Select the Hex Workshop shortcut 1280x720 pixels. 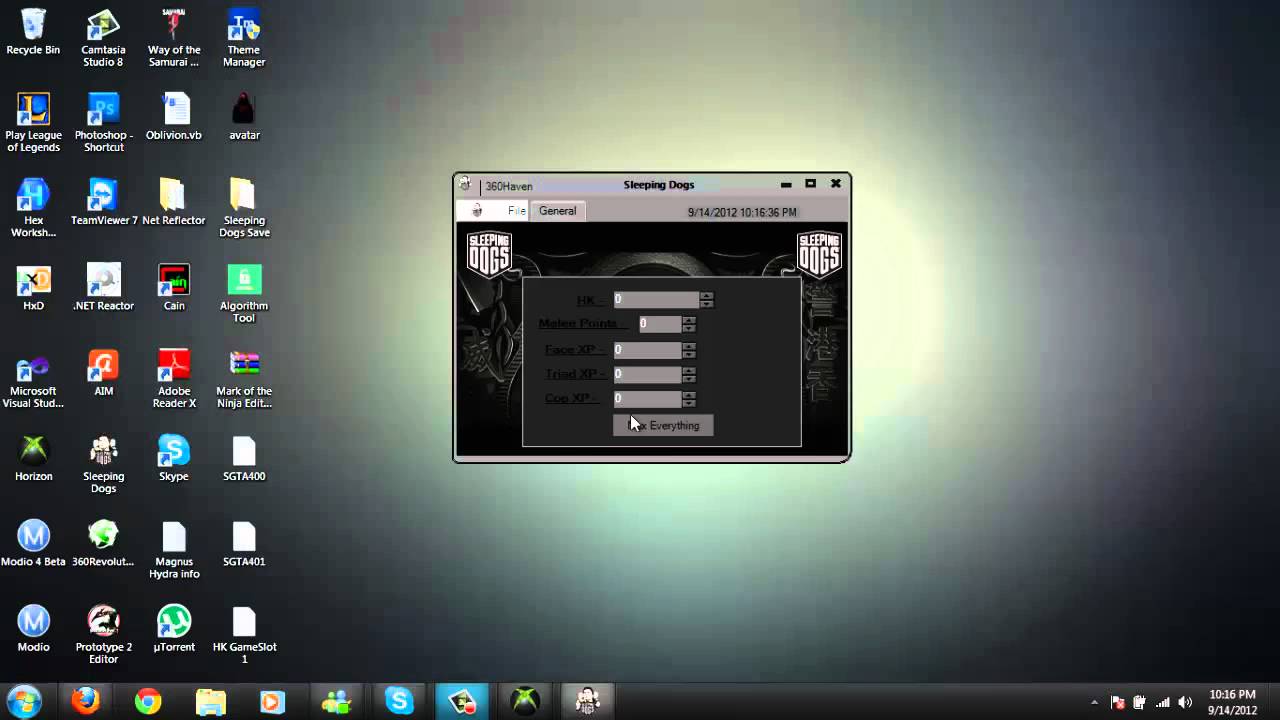pos(33,208)
